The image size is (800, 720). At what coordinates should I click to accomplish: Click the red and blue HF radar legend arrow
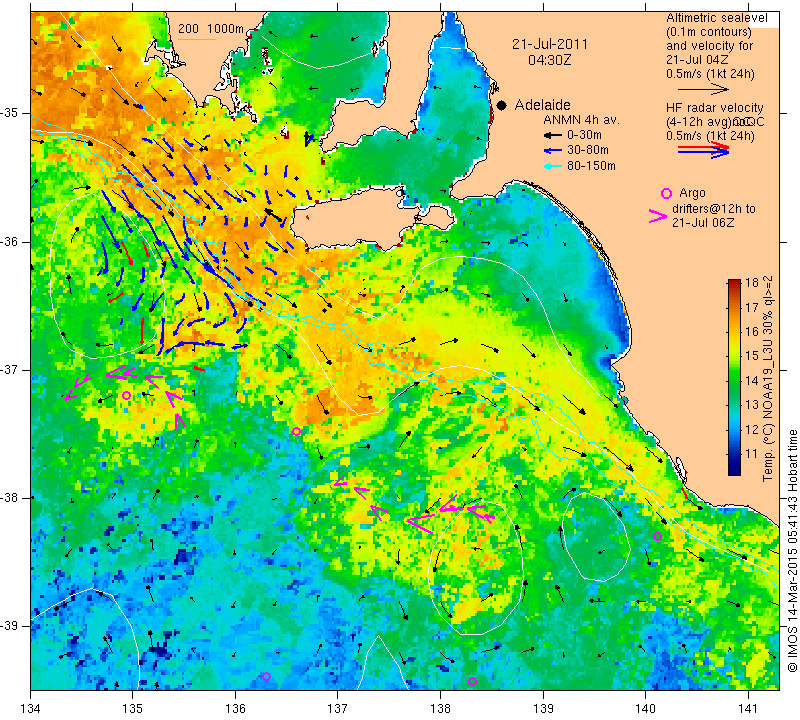pos(704,150)
